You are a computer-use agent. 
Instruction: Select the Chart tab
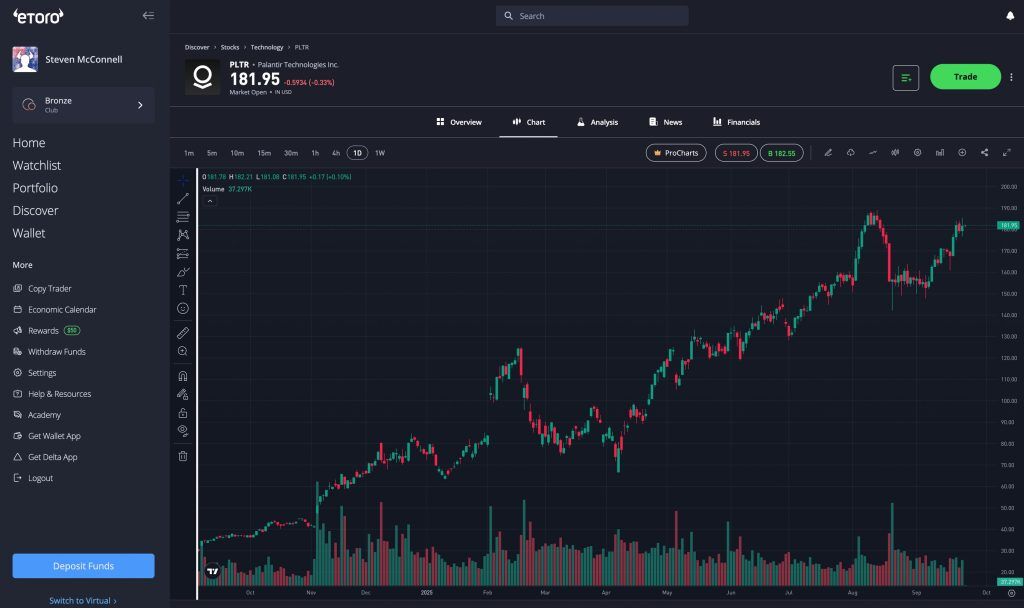(528, 122)
